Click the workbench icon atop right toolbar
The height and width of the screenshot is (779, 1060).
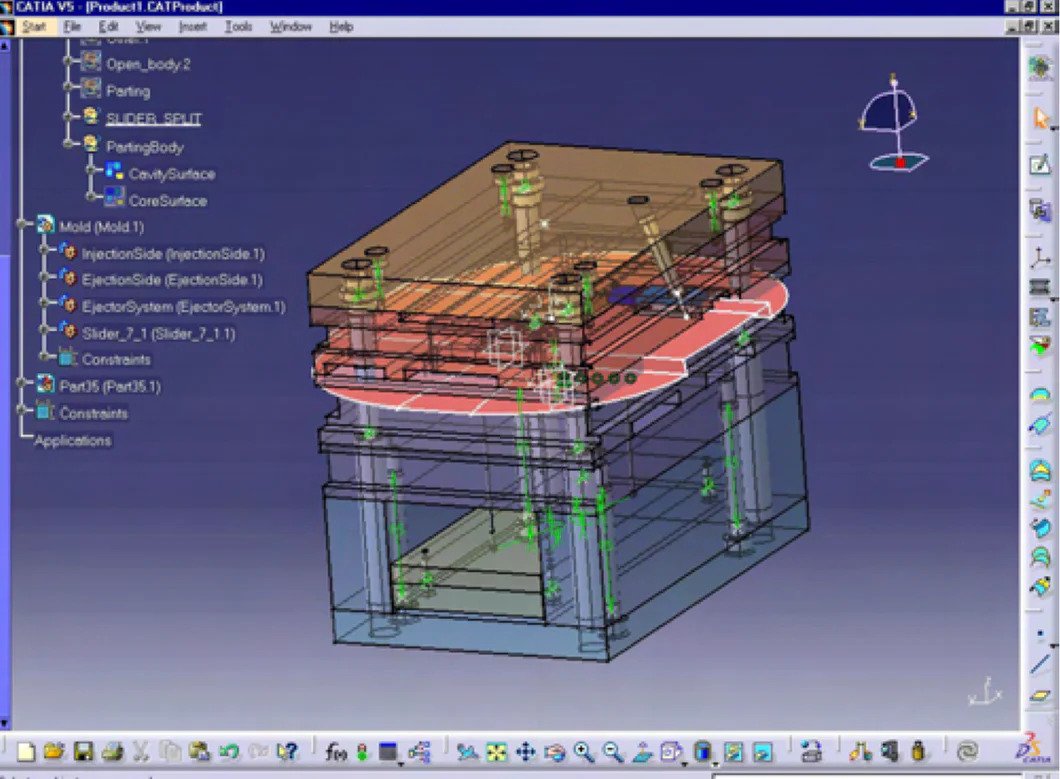click(1040, 67)
